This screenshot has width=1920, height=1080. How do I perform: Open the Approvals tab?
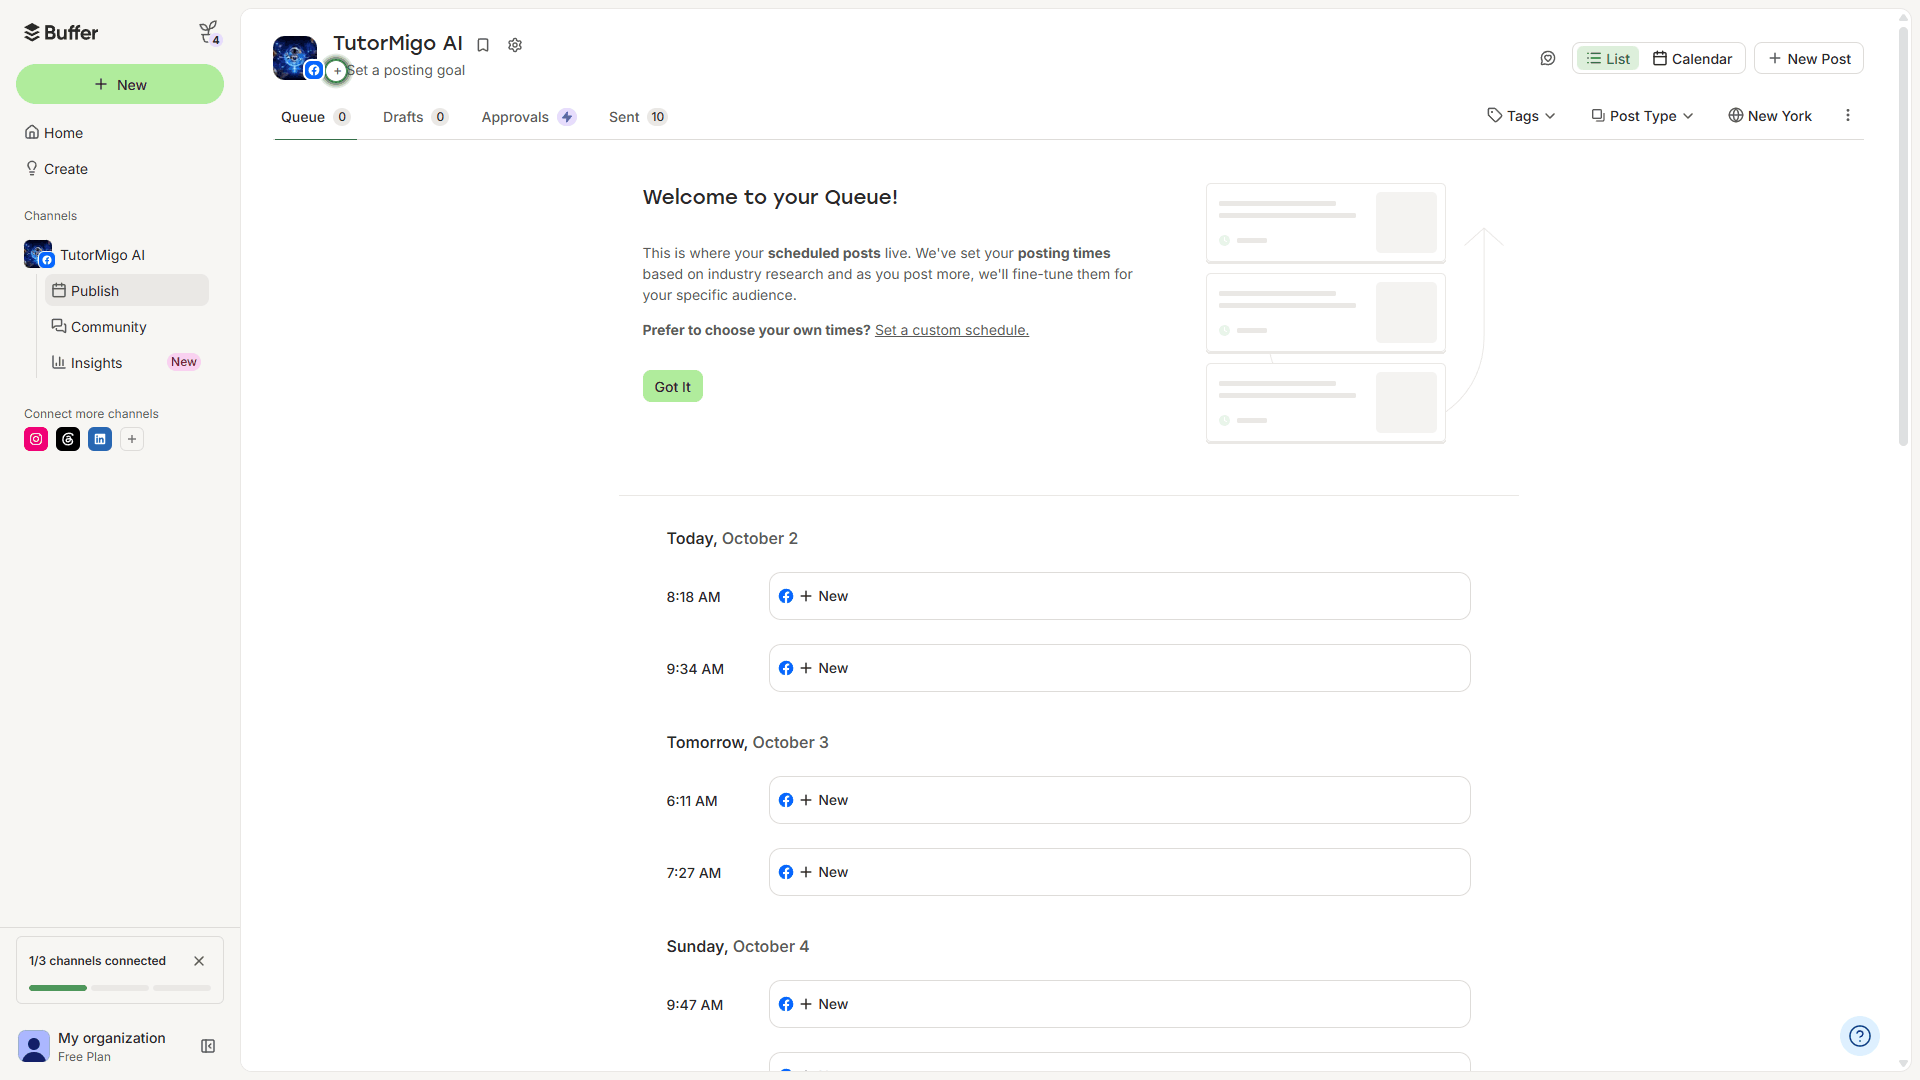point(528,117)
